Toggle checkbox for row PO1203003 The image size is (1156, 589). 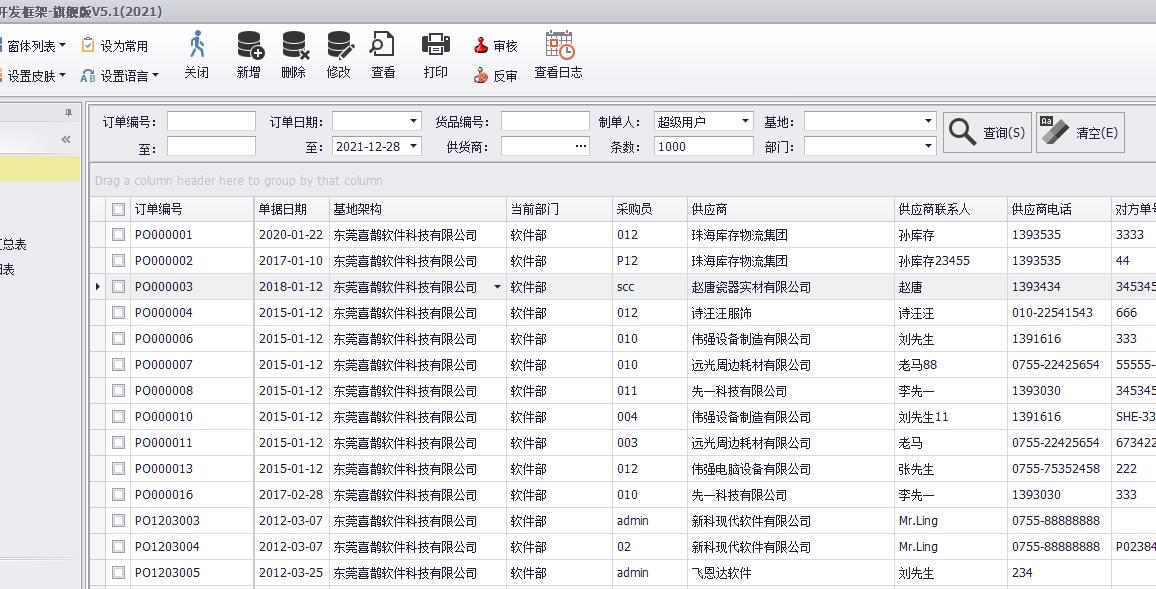[x=119, y=521]
